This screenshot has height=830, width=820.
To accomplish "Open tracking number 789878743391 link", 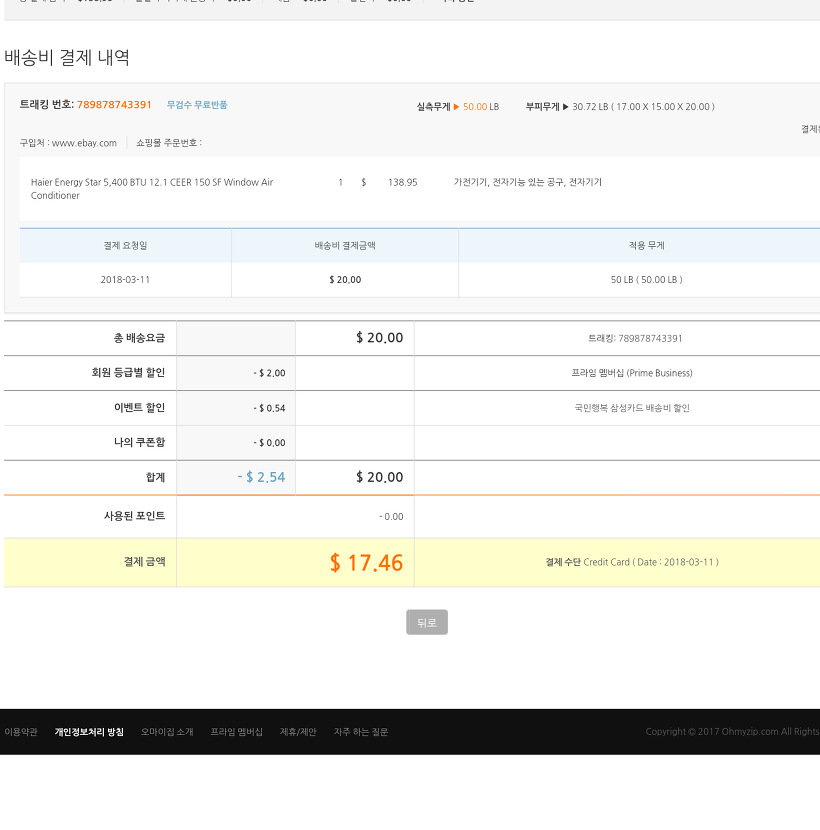I will click(114, 105).
